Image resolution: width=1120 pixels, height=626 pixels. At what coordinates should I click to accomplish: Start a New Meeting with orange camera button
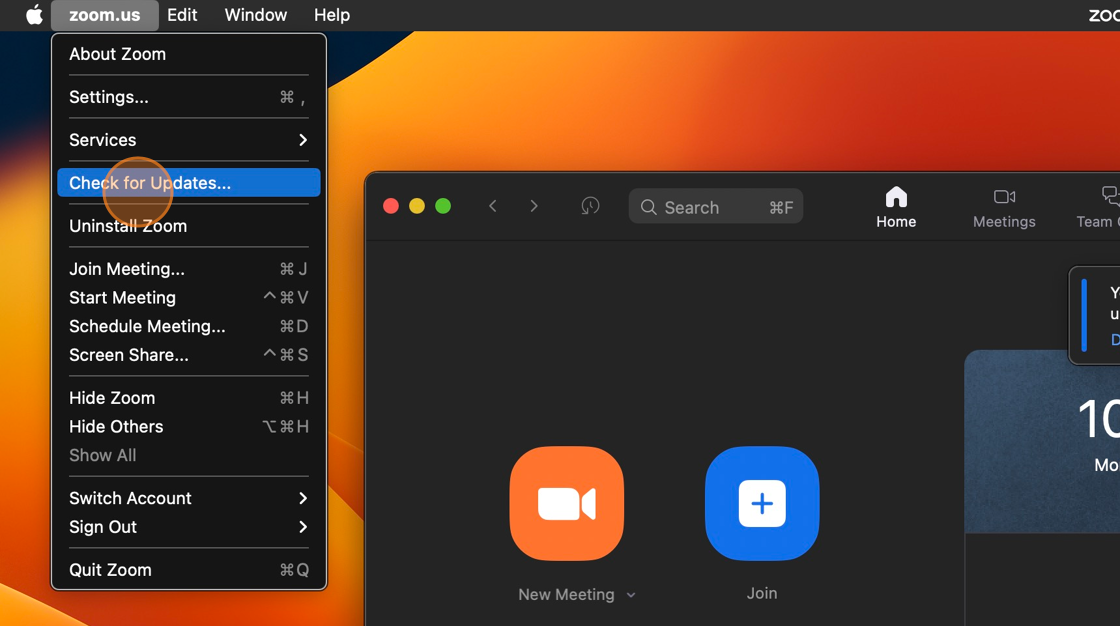566,503
